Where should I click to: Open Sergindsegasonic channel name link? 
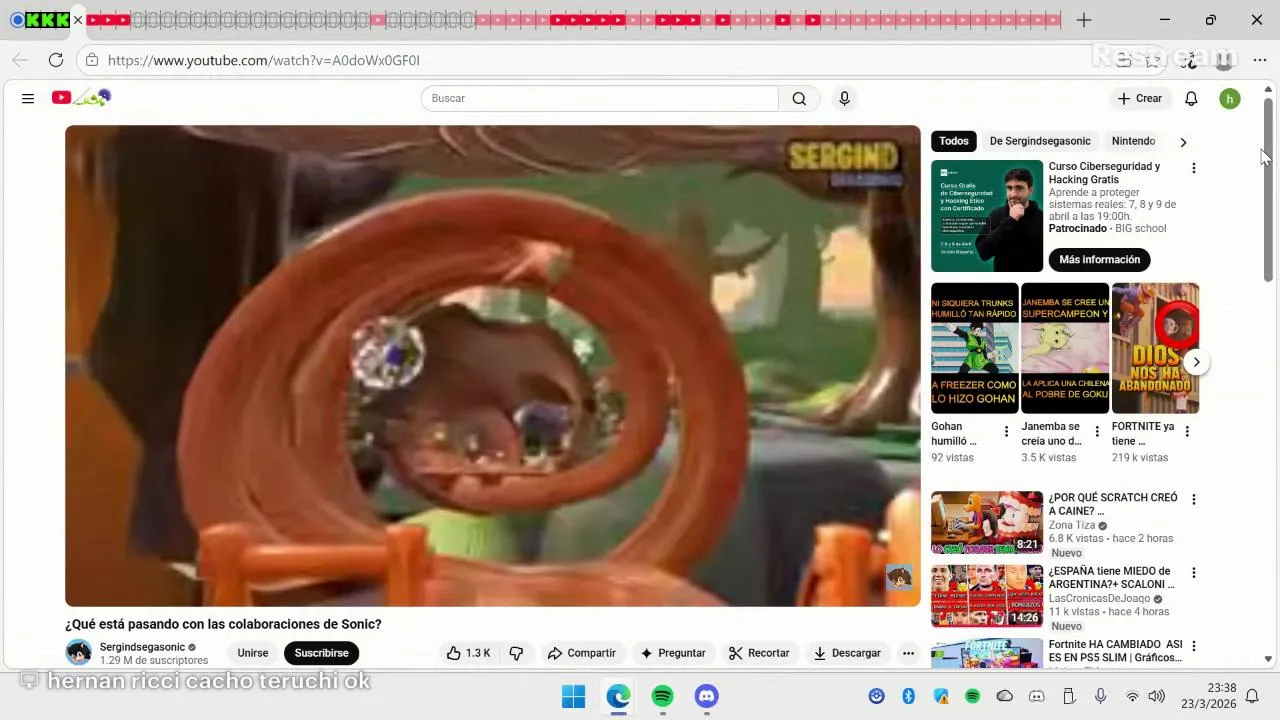click(x=143, y=647)
